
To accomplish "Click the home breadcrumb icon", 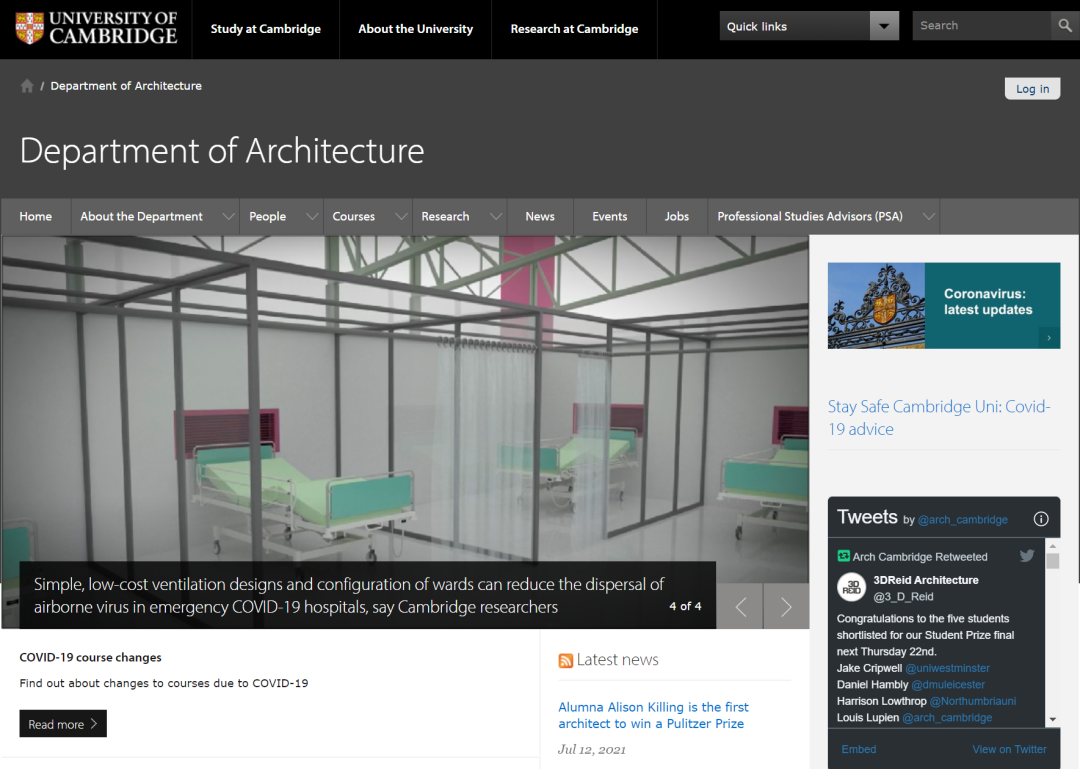I will pos(27,85).
